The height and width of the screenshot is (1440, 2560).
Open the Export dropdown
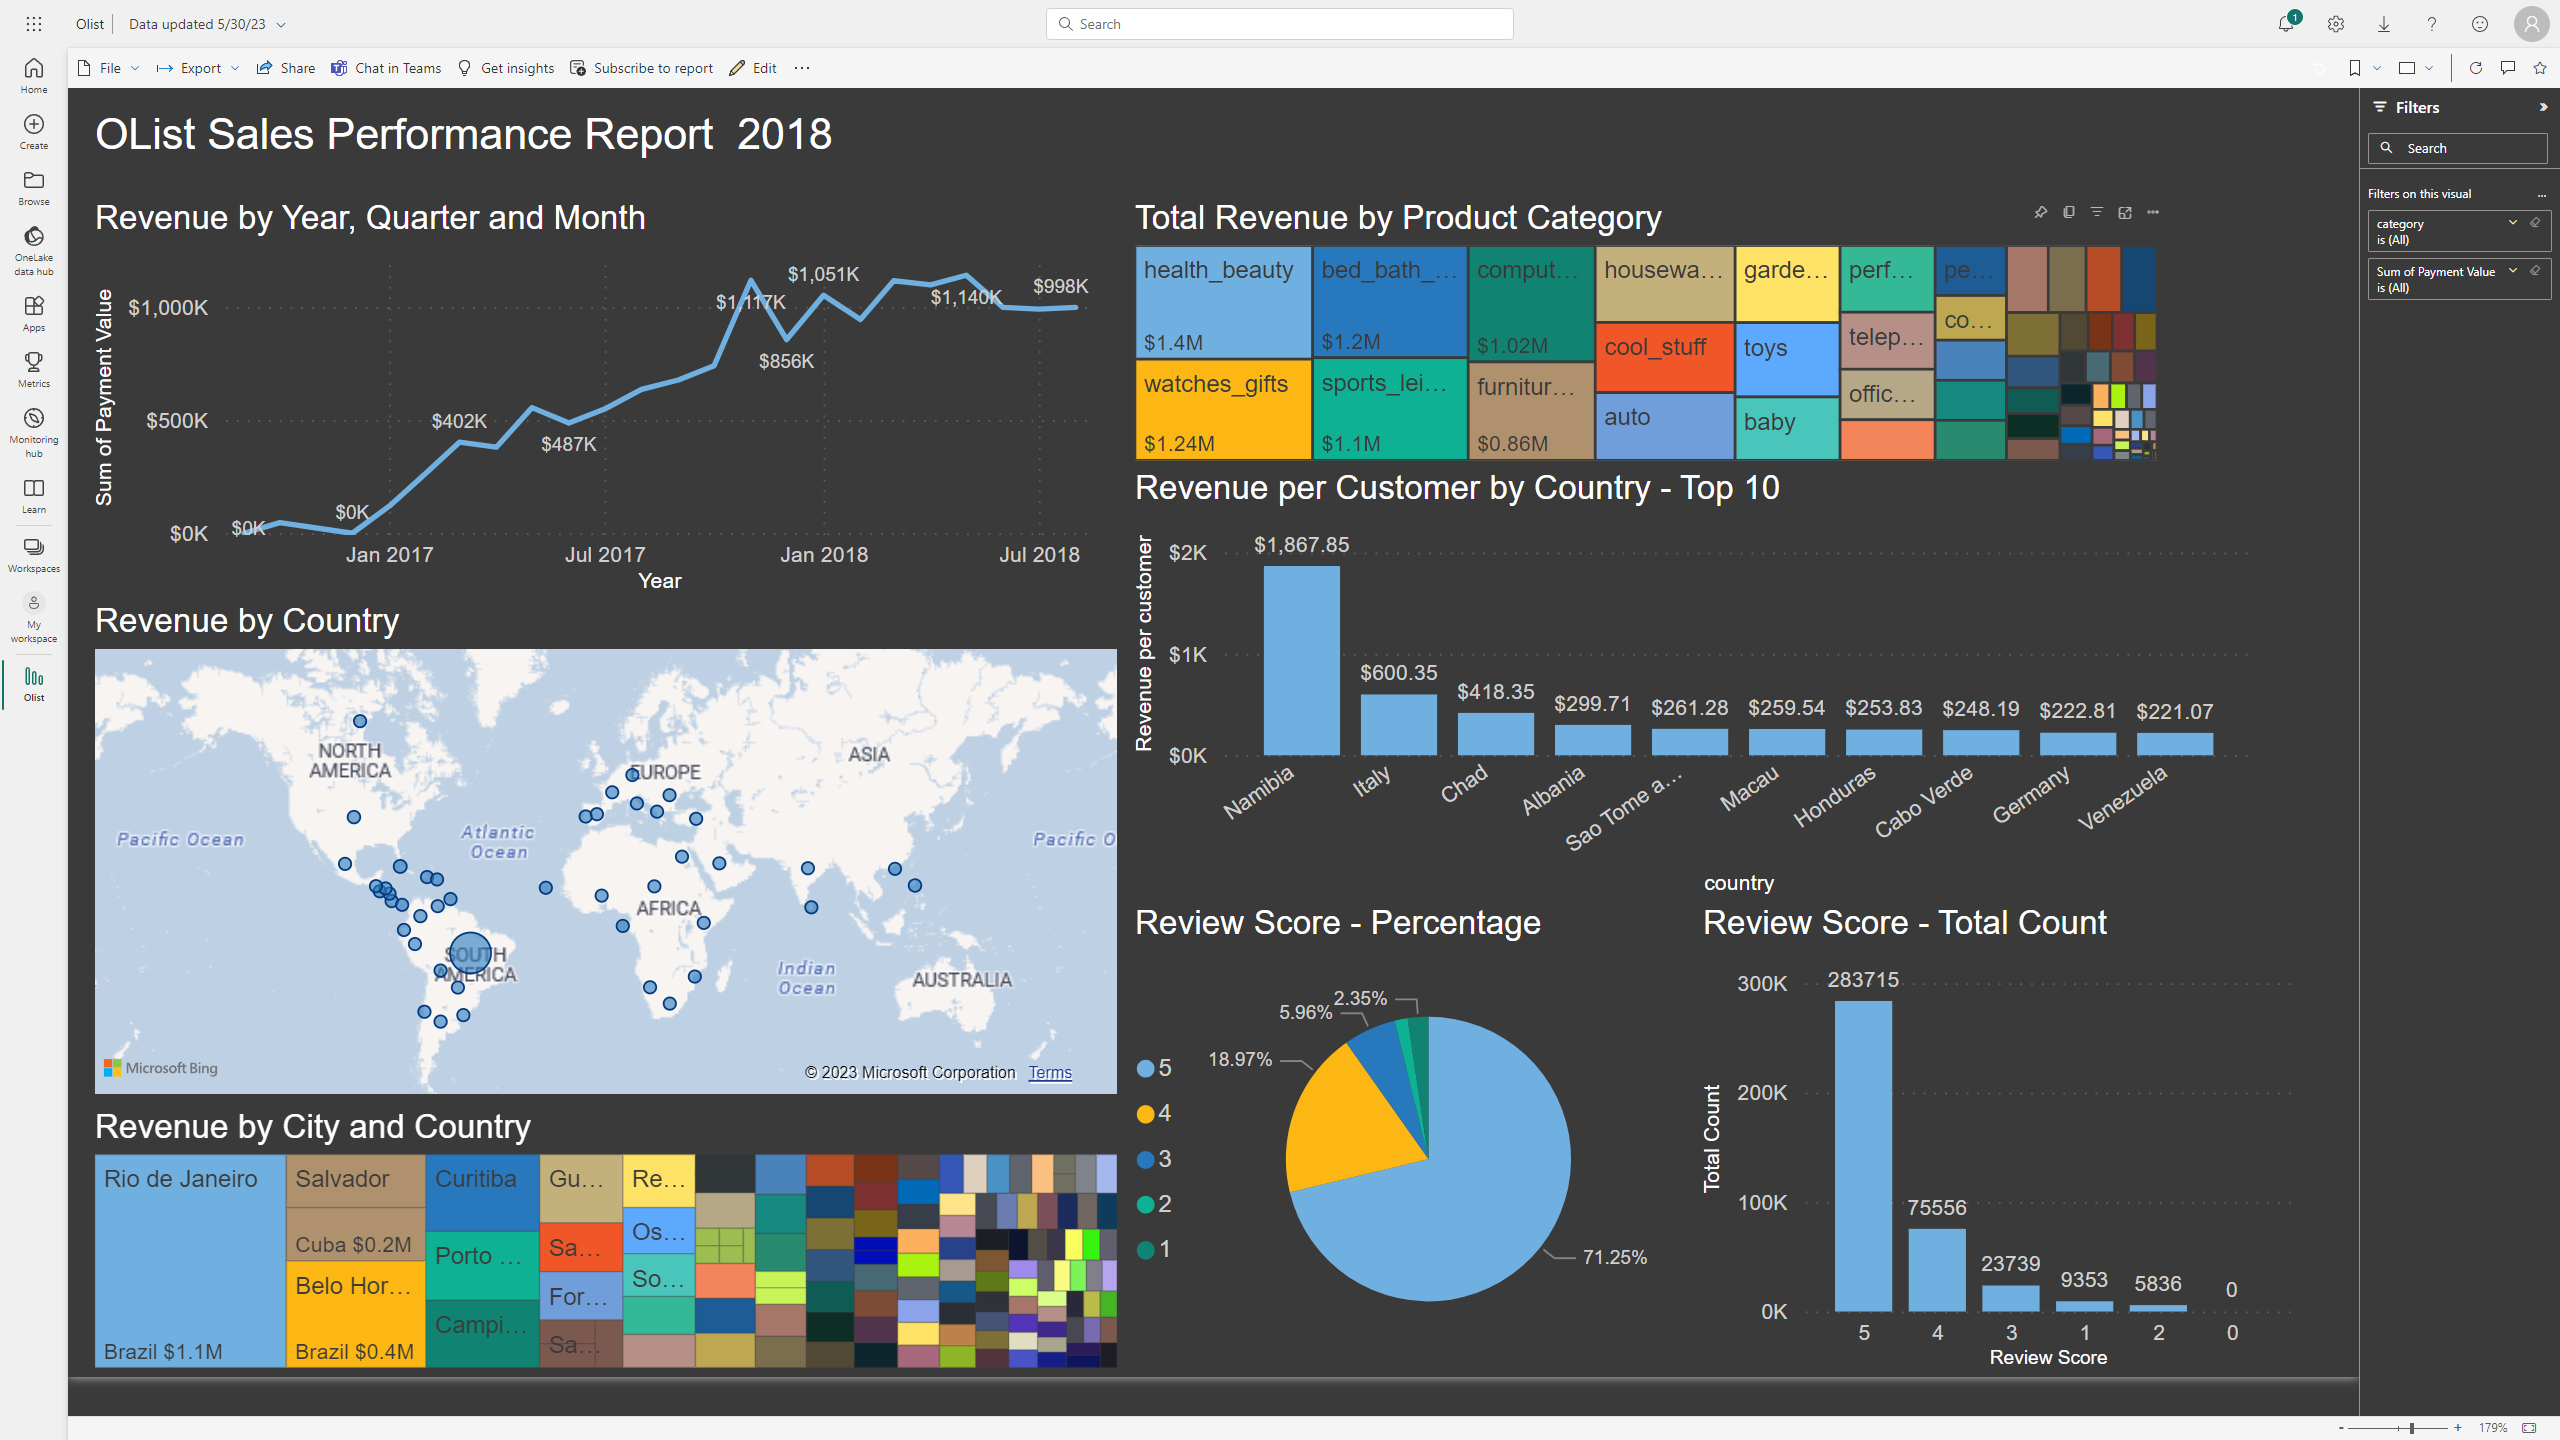(x=198, y=68)
